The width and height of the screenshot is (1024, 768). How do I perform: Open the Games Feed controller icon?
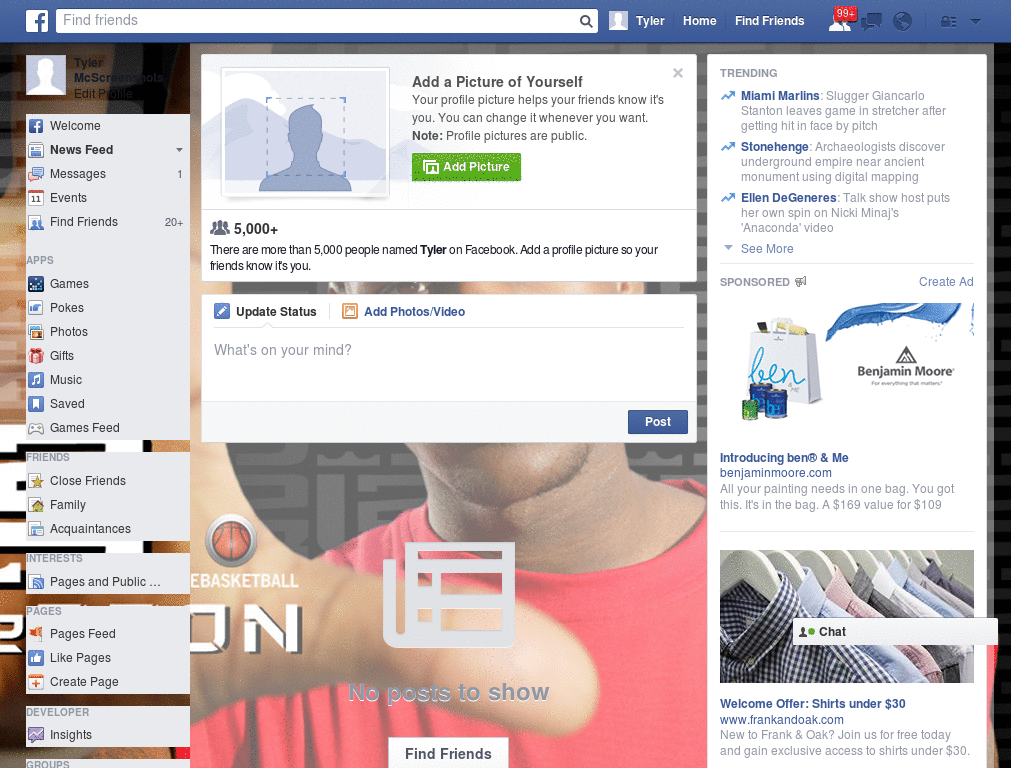coord(36,428)
